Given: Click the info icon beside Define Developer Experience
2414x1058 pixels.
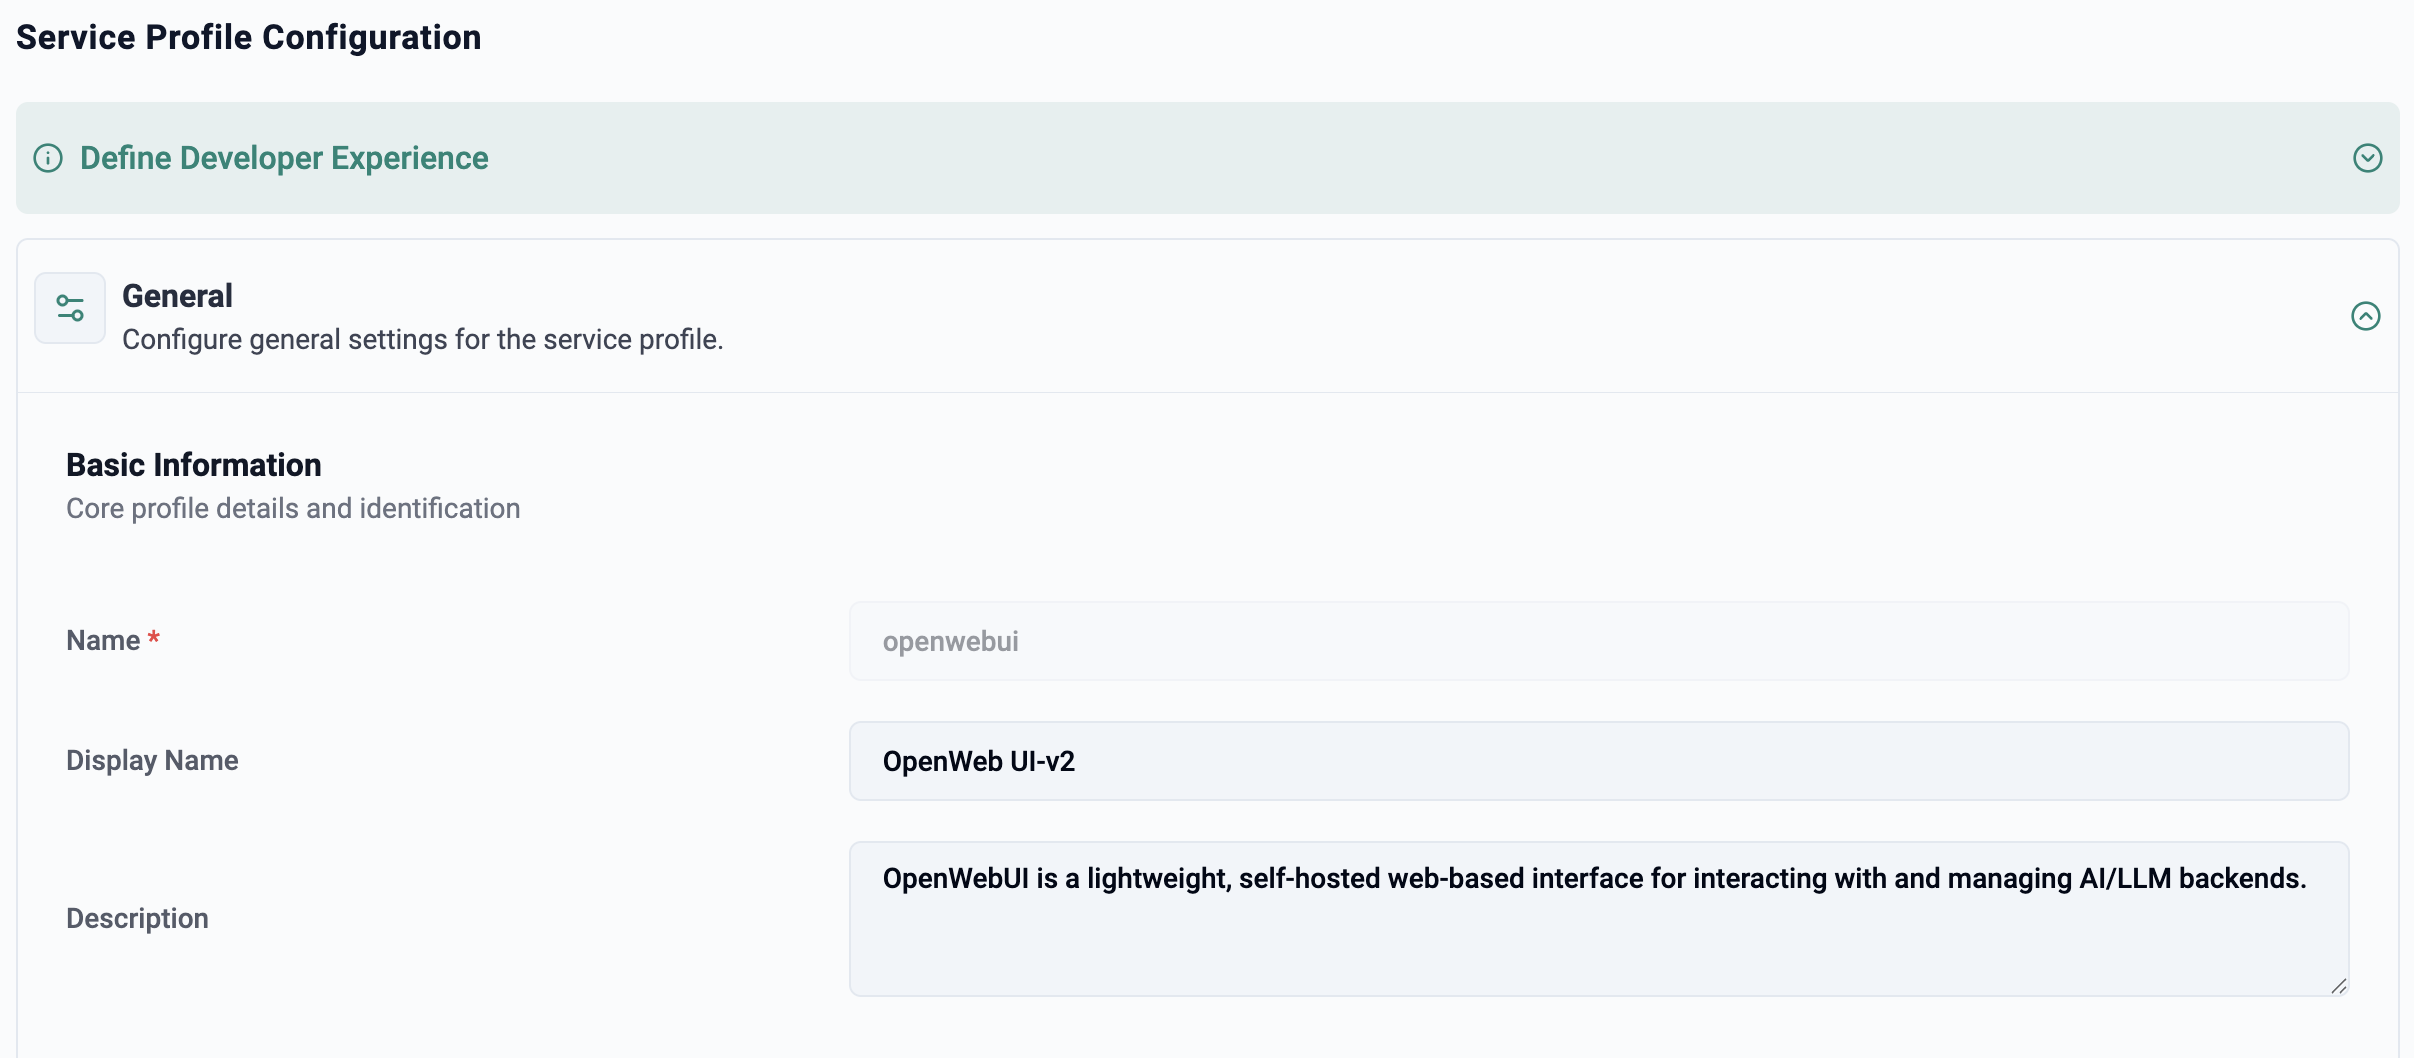Looking at the screenshot, I should (x=48, y=158).
